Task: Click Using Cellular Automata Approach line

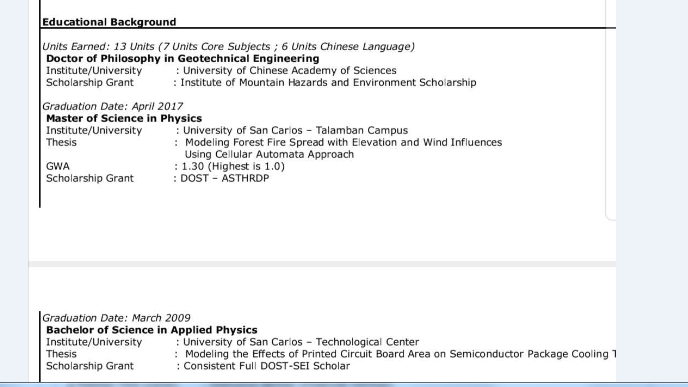Action: click(269, 154)
